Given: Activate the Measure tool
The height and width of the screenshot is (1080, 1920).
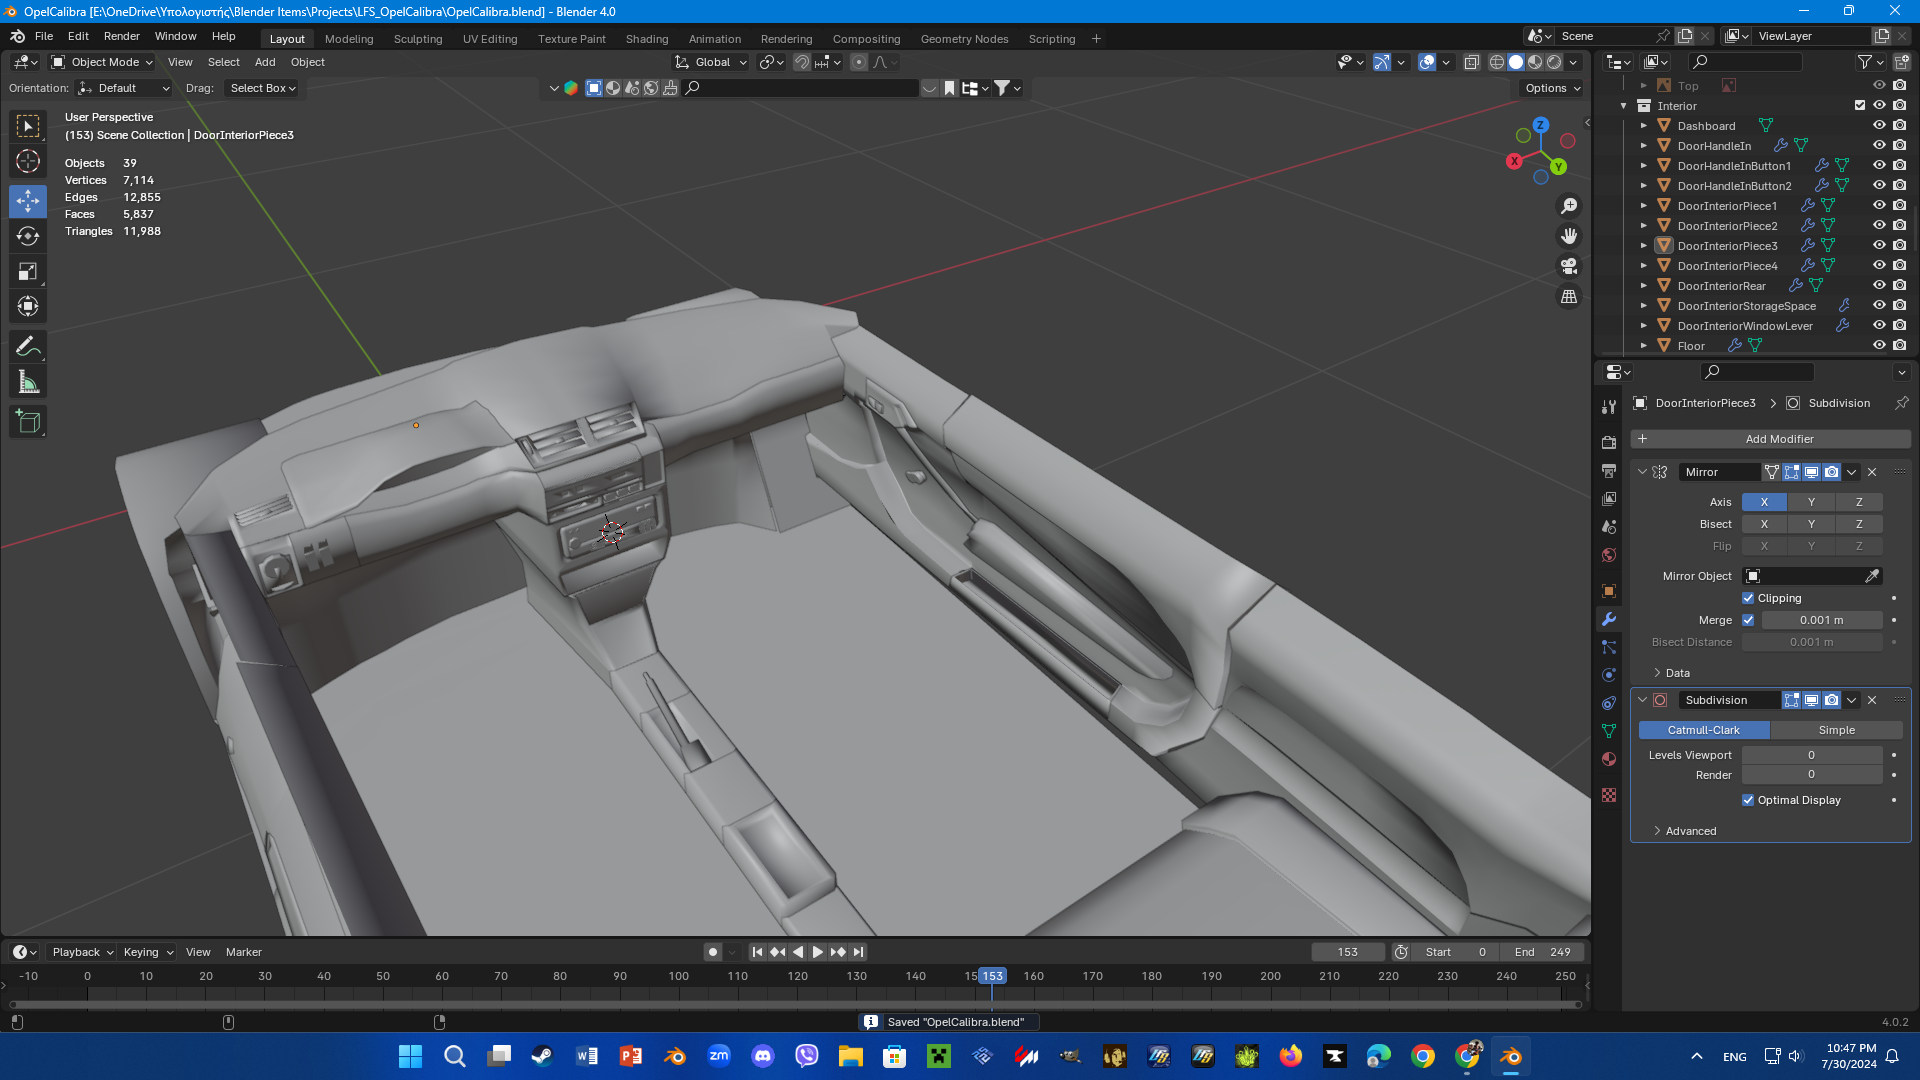Looking at the screenshot, I should pos(28,383).
